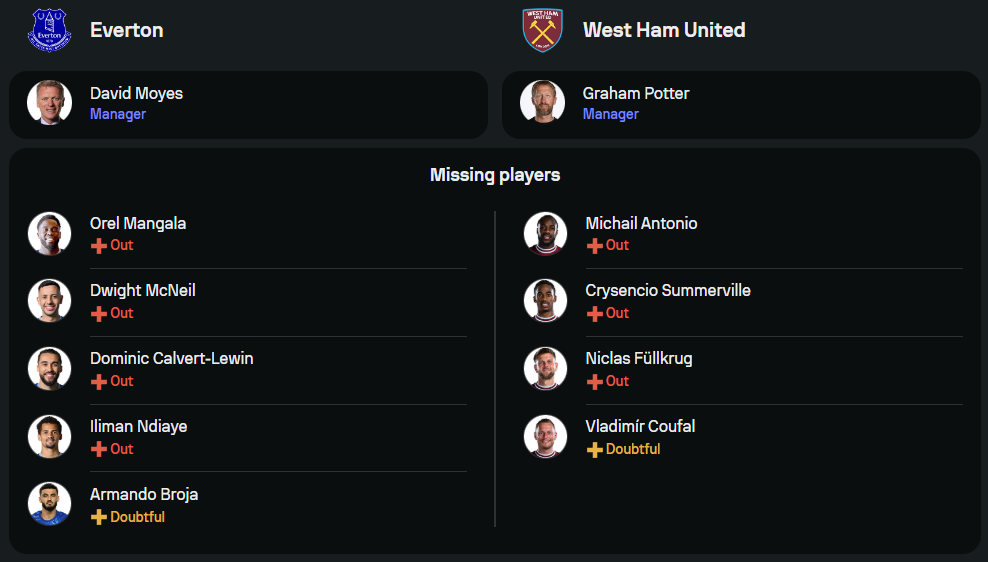988x562 pixels.
Task: Click the West Ham United team name
Action: click(664, 30)
